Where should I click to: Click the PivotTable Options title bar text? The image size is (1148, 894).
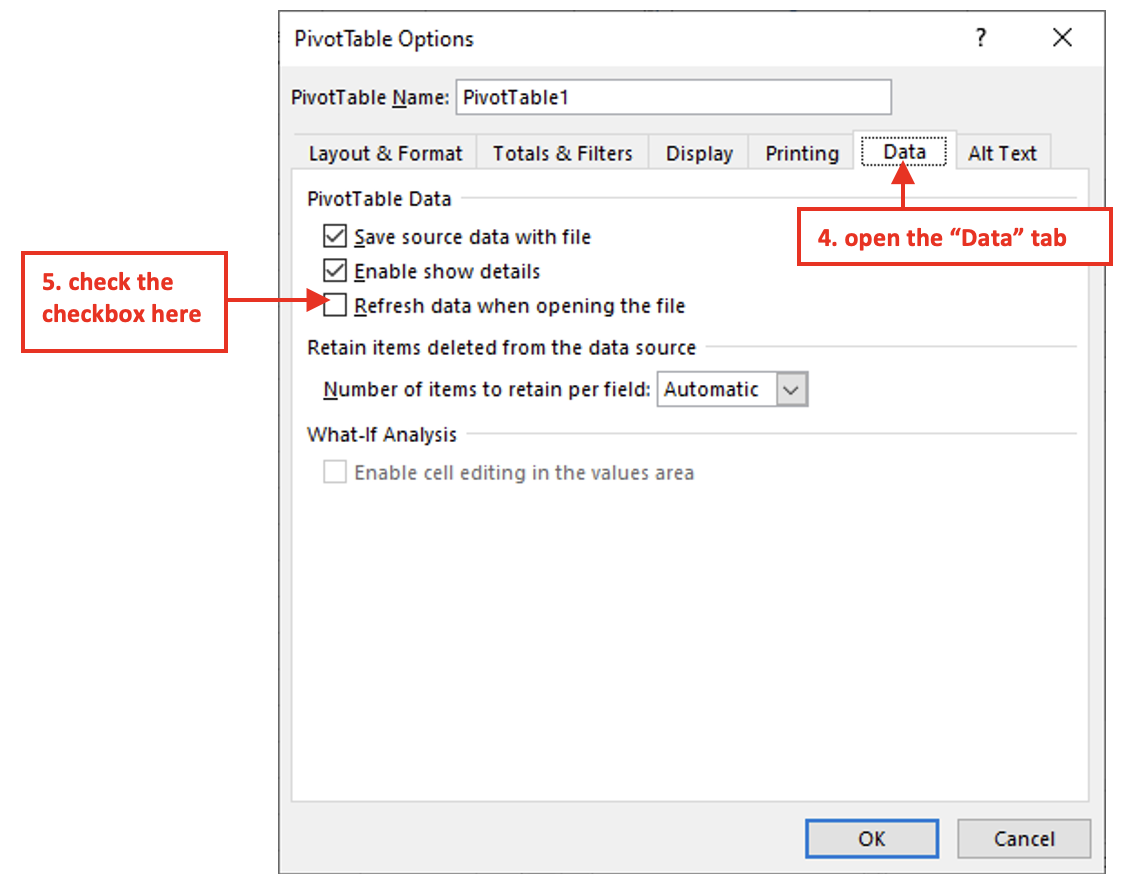click(384, 39)
